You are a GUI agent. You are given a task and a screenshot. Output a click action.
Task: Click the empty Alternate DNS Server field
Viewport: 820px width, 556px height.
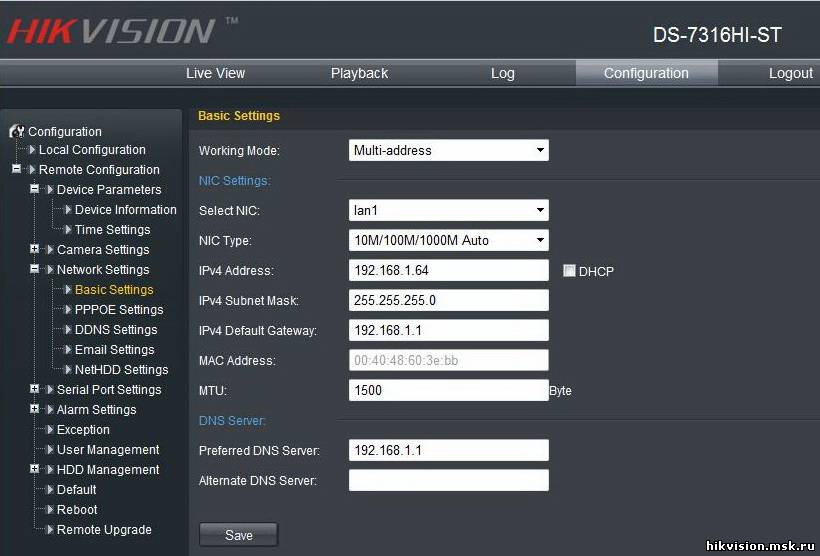click(x=449, y=480)
